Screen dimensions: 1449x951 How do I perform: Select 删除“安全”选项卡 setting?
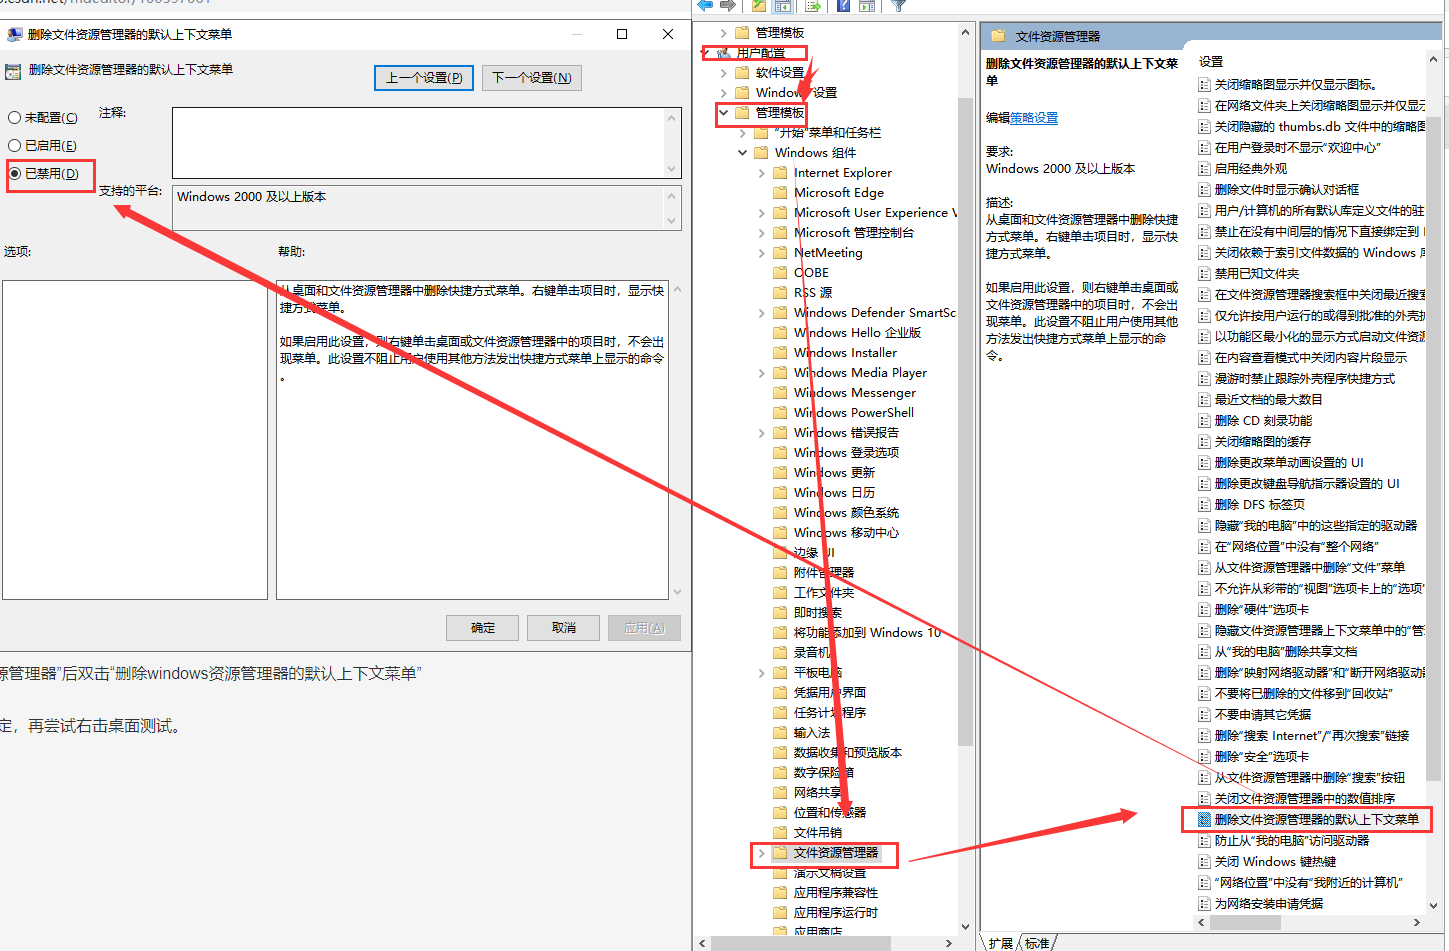(x=1261, y=757)
